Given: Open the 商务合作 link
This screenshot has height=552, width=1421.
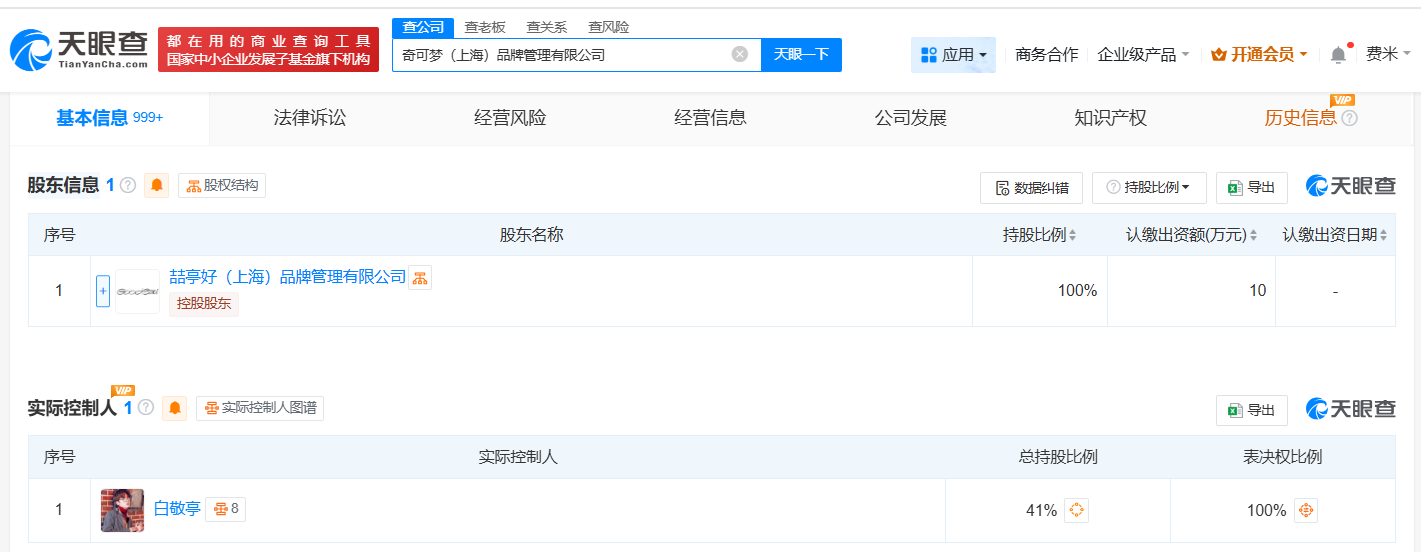Looking at the screenshot, I should tap(1046, 54).
